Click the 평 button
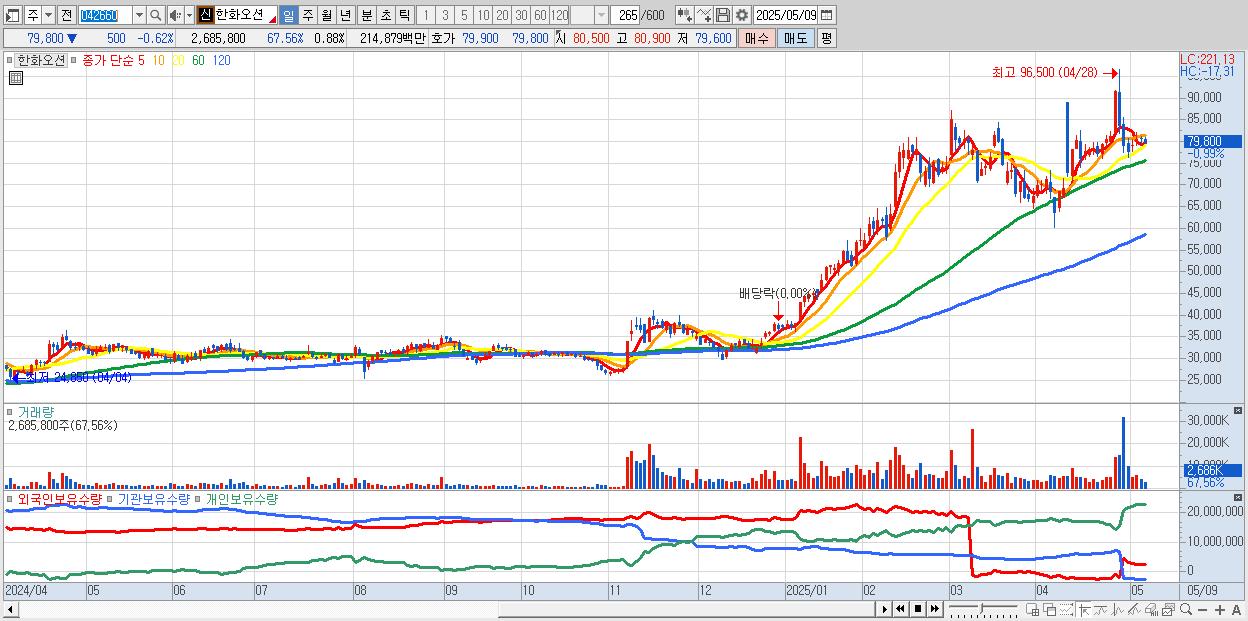The height and width of the screenshot is (621, 1248). coord(826,38)
